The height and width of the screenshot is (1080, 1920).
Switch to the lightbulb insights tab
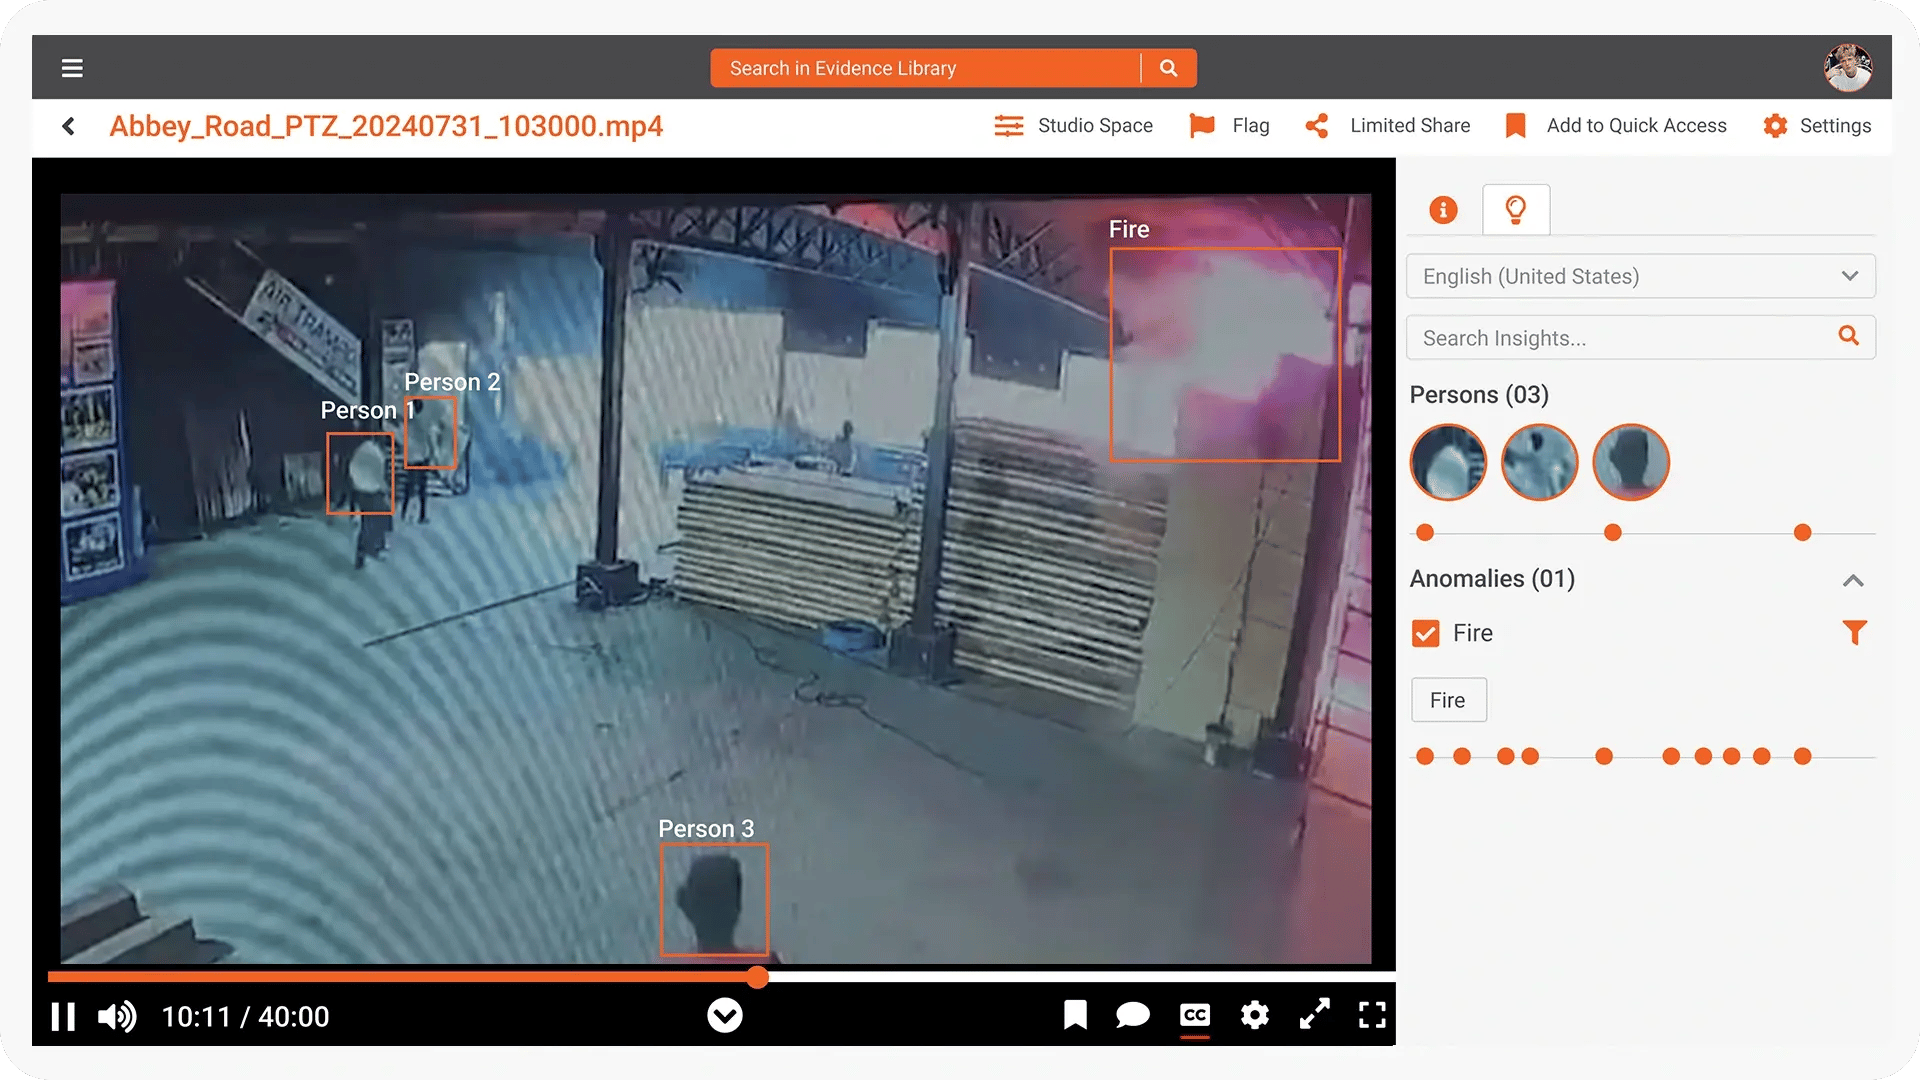point(1516,210)
